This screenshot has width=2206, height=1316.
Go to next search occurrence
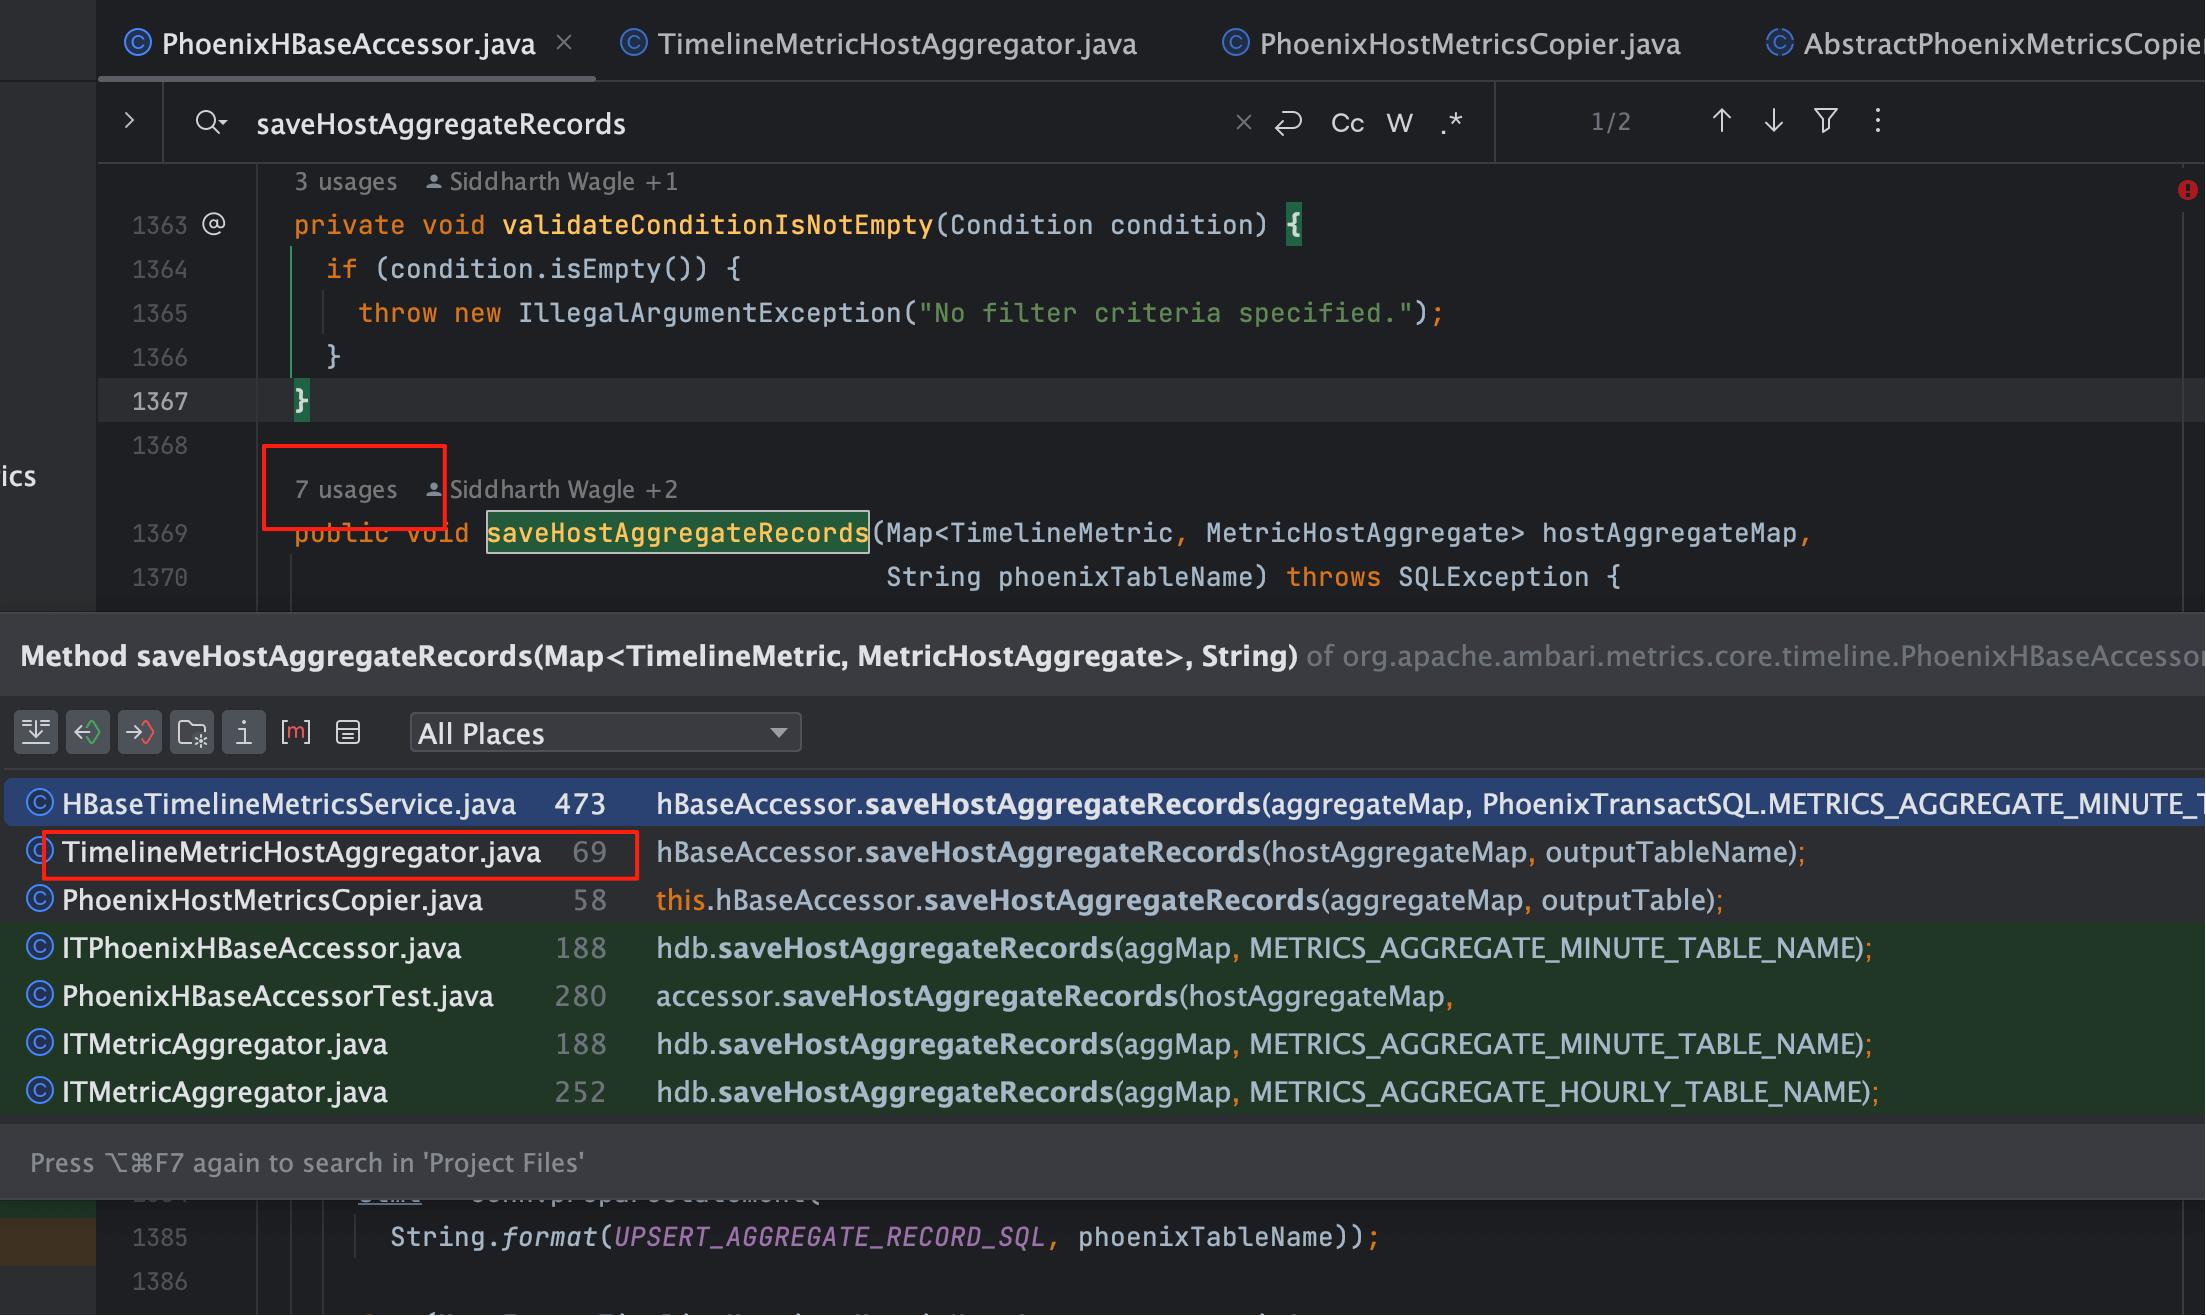coord(1773,121)
